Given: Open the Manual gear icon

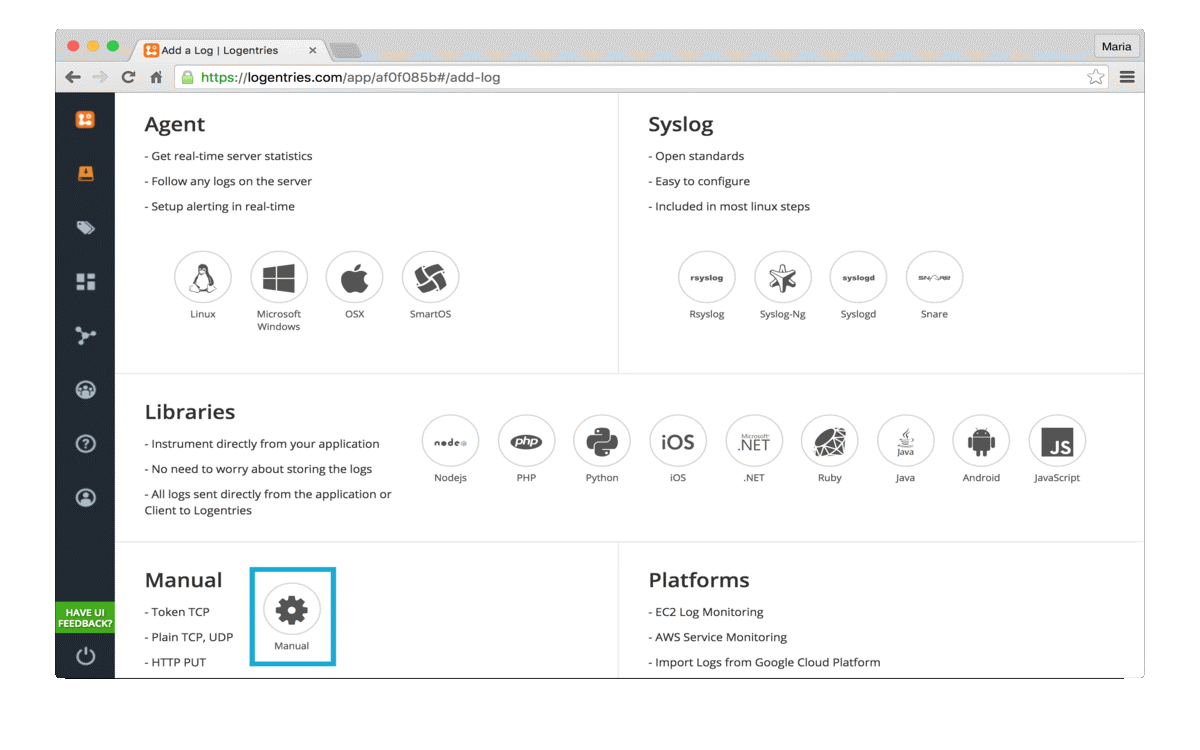Looking at the screenshot, I should [292, 610].
